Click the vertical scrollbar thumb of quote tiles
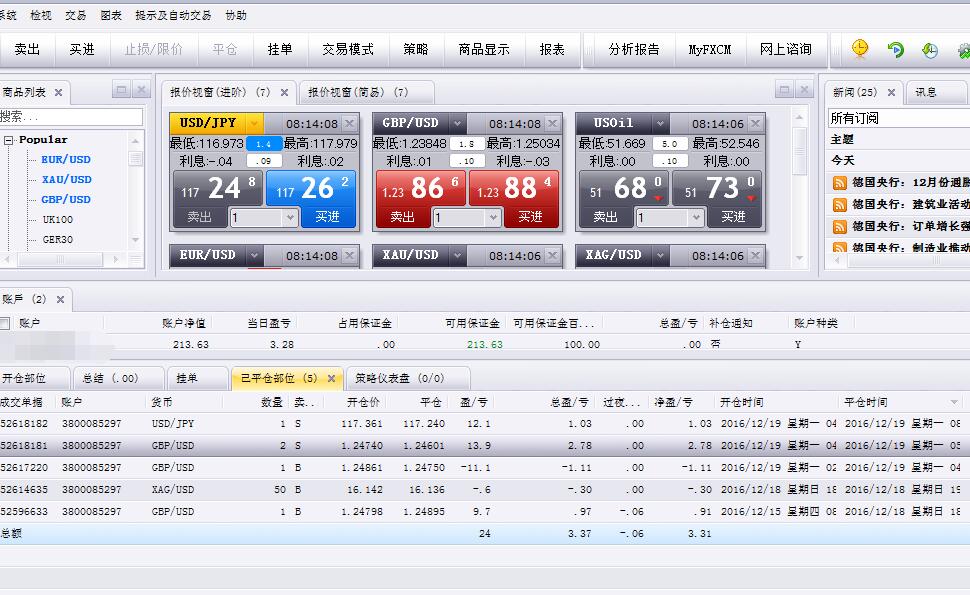Screen dimensions: 970x595 799,152
